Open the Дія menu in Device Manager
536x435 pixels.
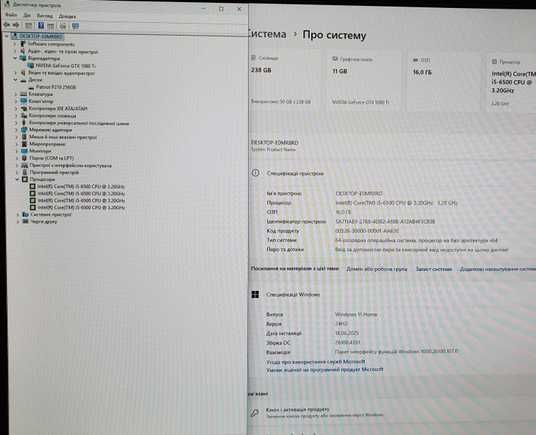27,16
